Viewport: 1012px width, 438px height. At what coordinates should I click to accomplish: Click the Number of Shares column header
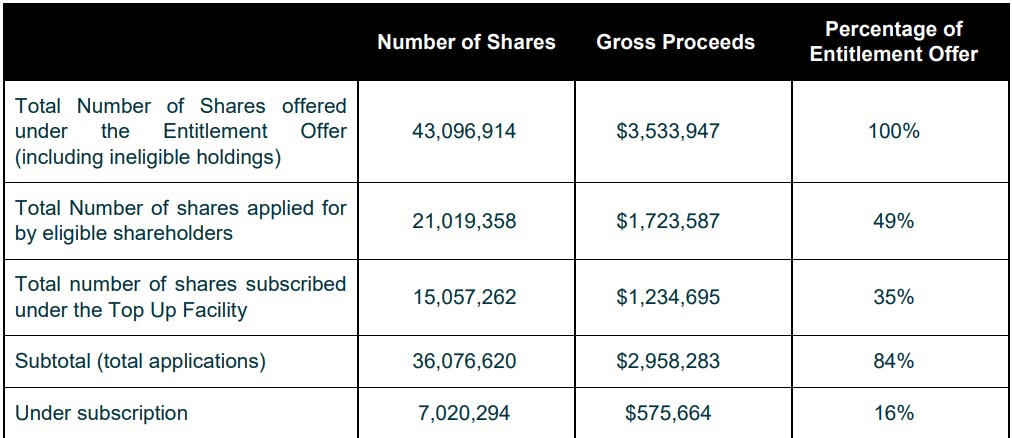[x=466, y=42]
